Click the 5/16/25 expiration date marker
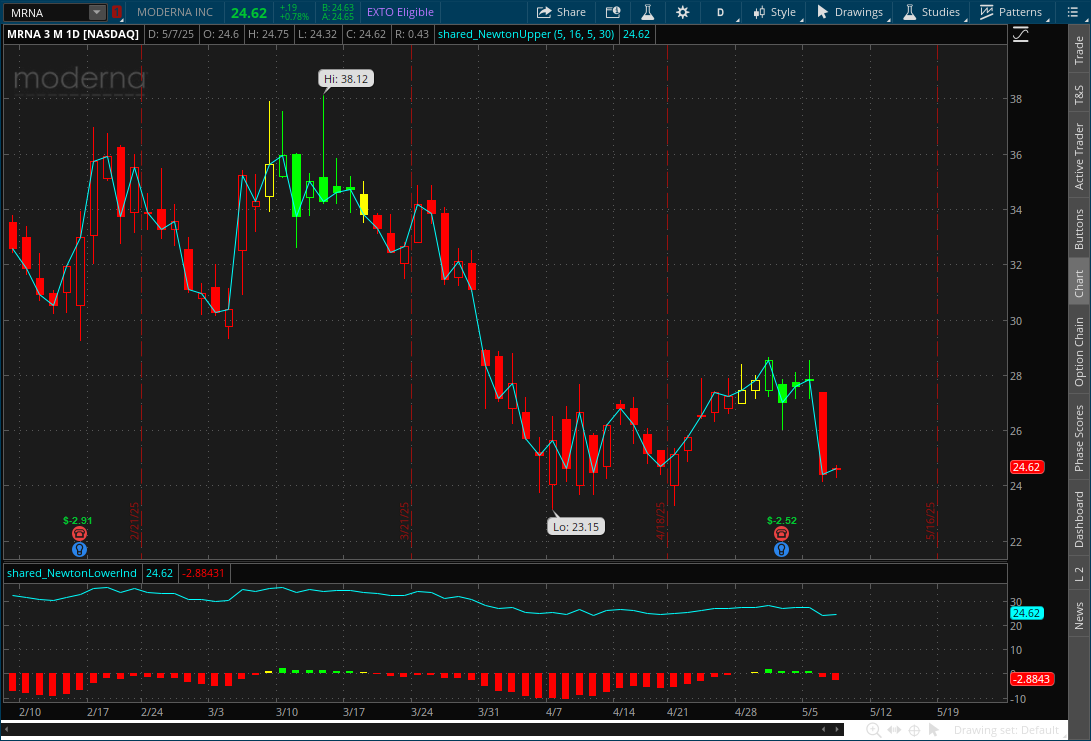 click(931, 521)
